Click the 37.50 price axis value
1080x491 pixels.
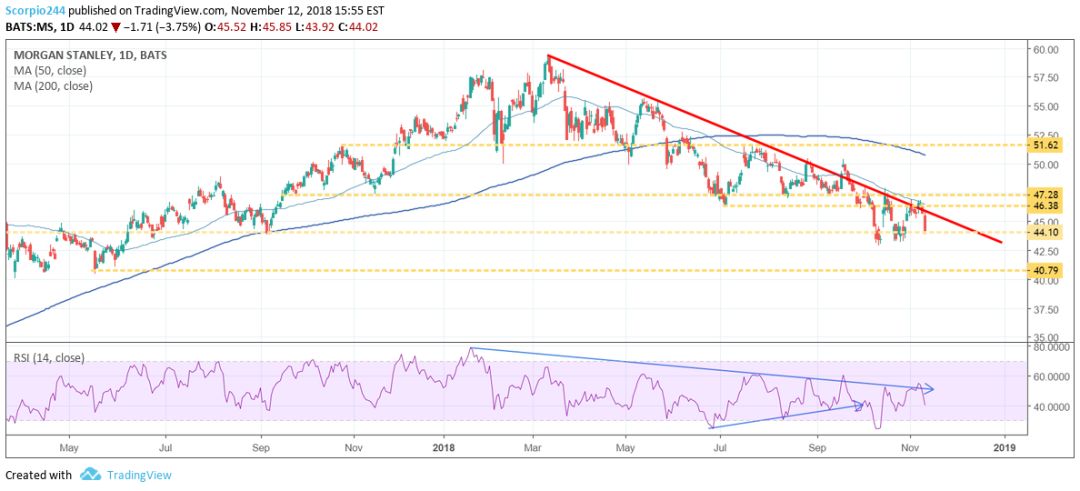point(1048,309)
